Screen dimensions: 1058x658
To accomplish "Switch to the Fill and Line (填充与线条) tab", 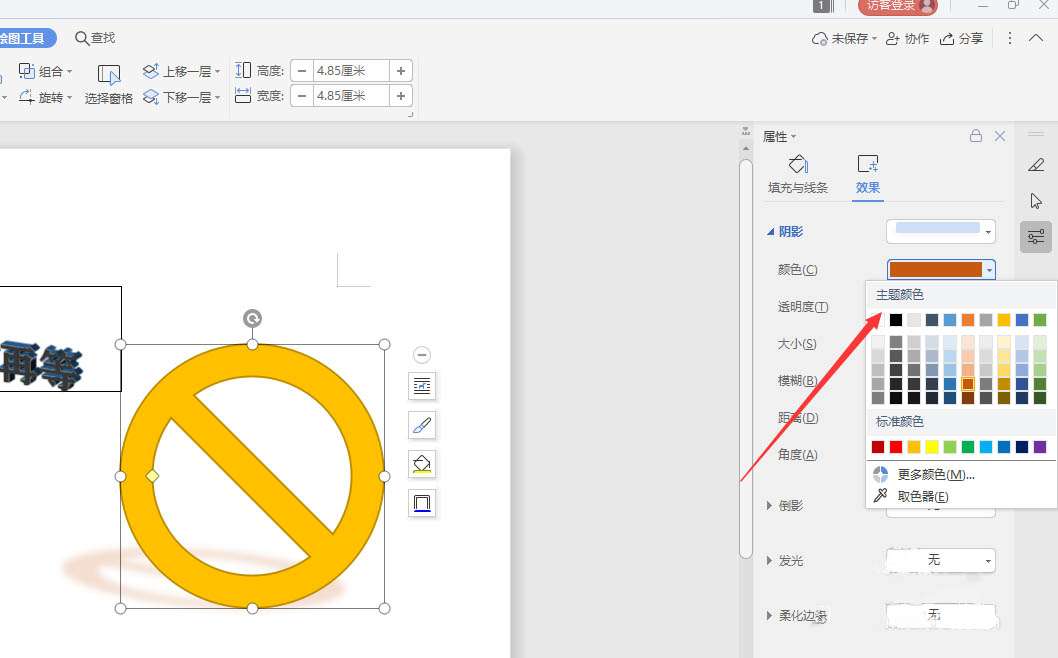I will click(x=798, y=174).
